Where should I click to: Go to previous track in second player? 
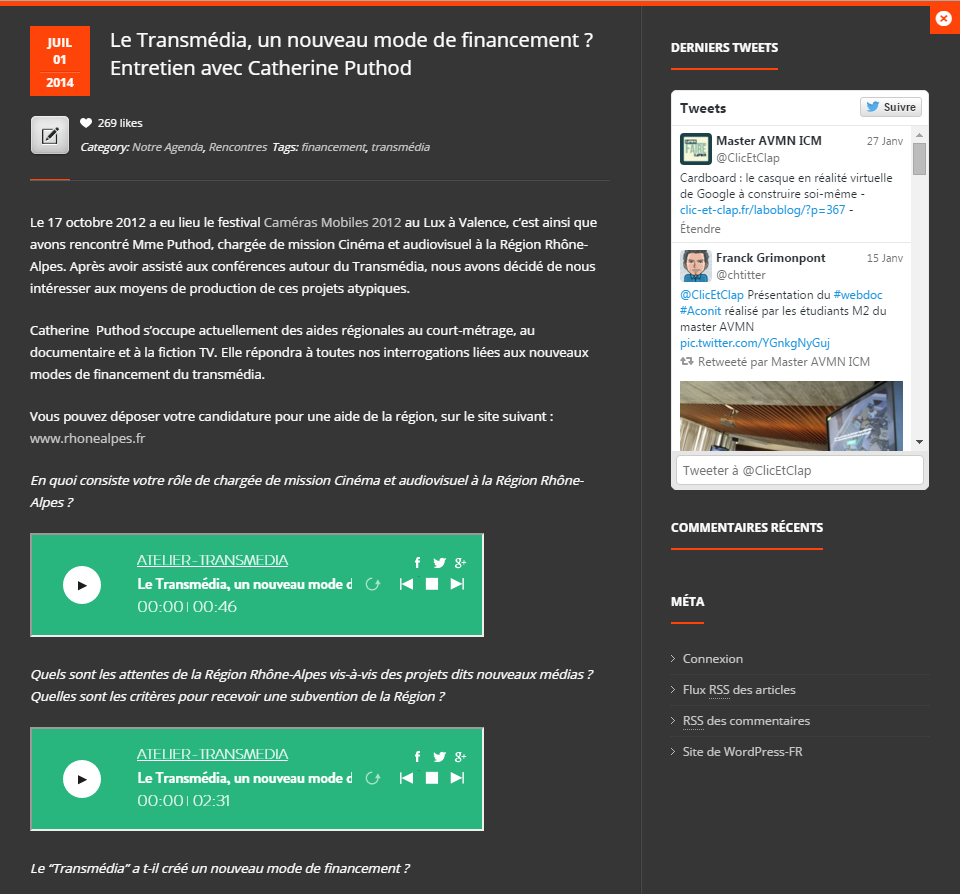point(406,778)
